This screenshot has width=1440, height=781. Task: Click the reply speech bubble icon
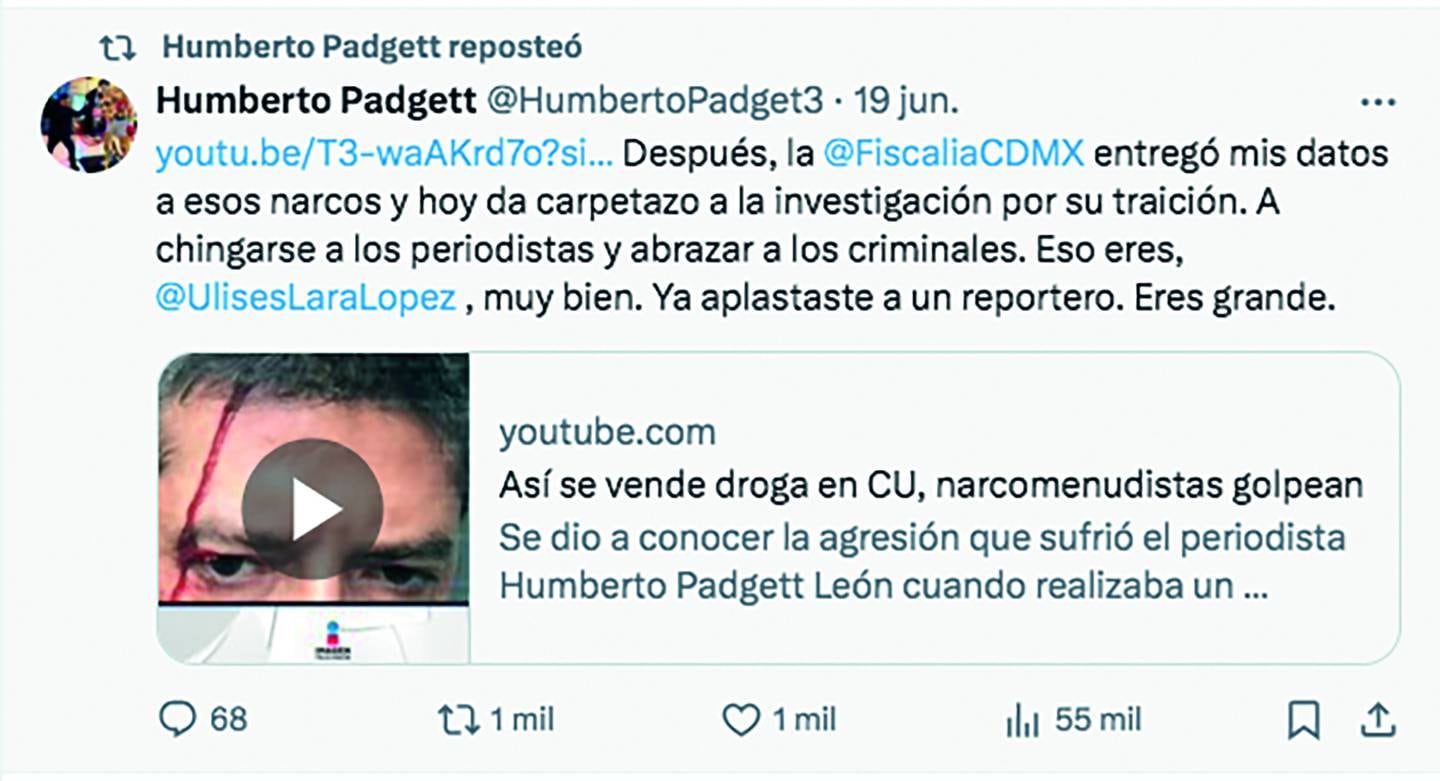point(178,718)
